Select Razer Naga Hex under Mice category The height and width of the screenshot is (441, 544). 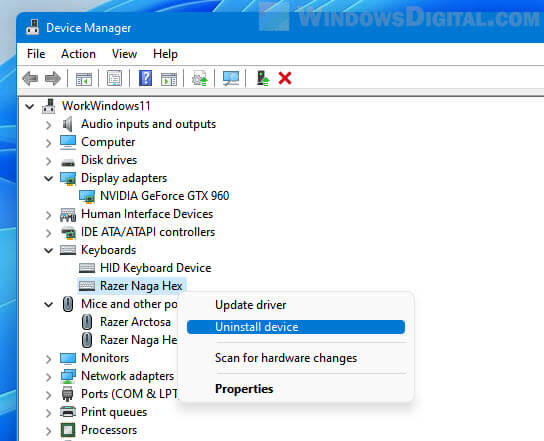coord(138,340)
